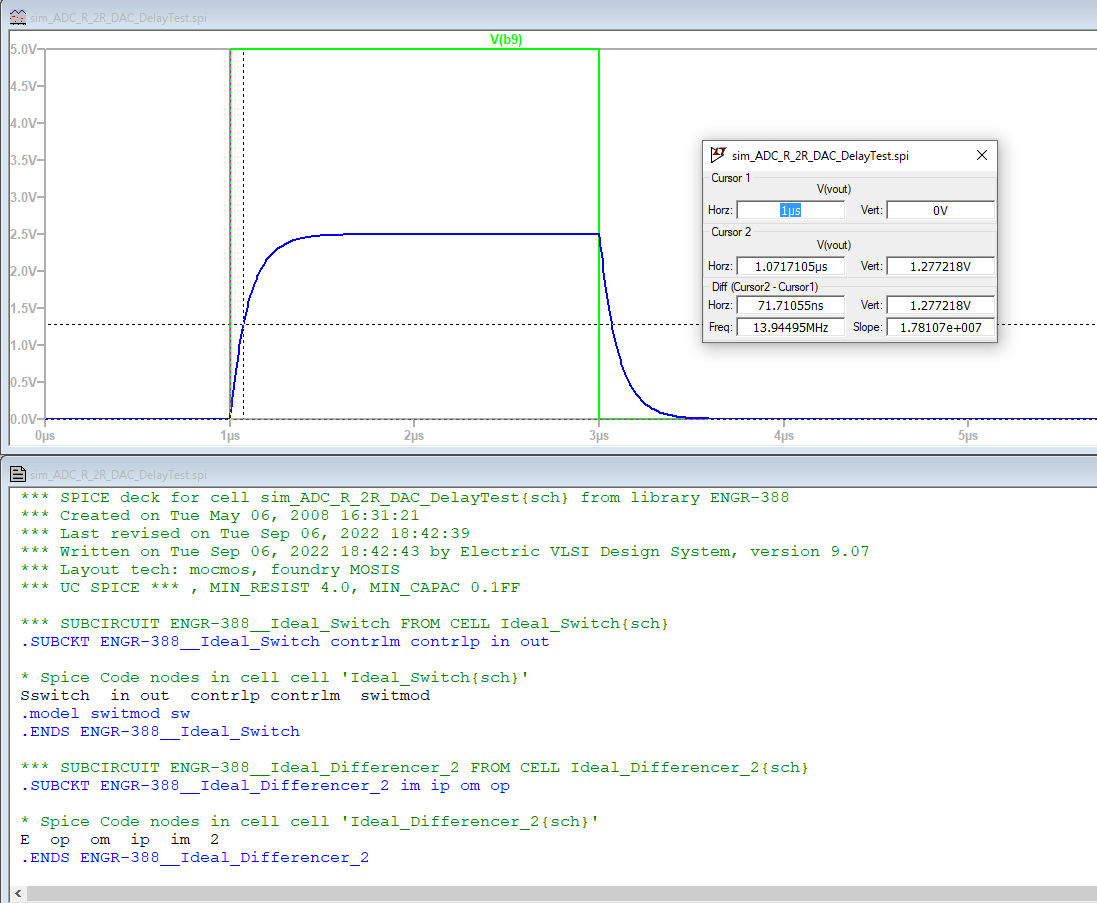Viewport: 1097px width, 903px height.
Task: Edit Cursor 1 Horz field showing 1µs
Action: pyautogui.click(x=791, y=210)
